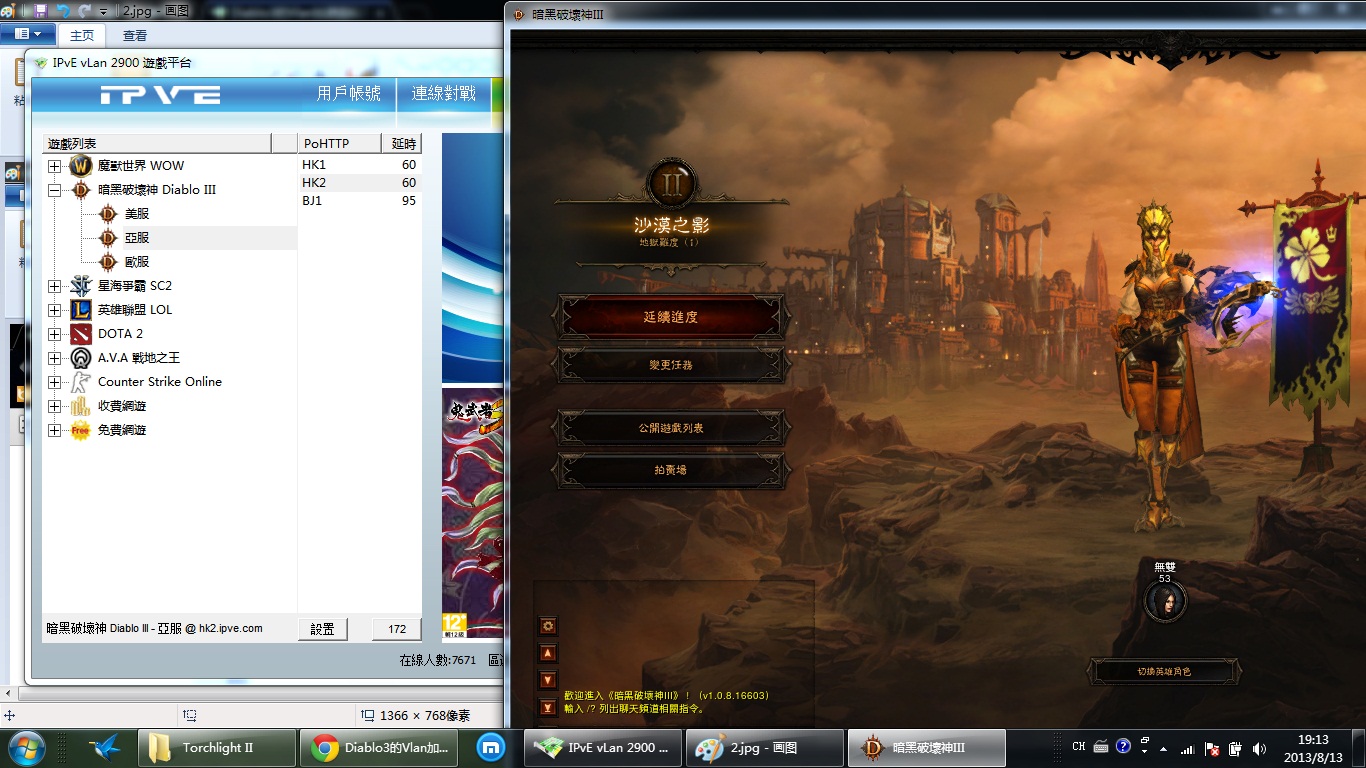
Task: Click the PoHTTP column header
Action: (x=340, y=144)
